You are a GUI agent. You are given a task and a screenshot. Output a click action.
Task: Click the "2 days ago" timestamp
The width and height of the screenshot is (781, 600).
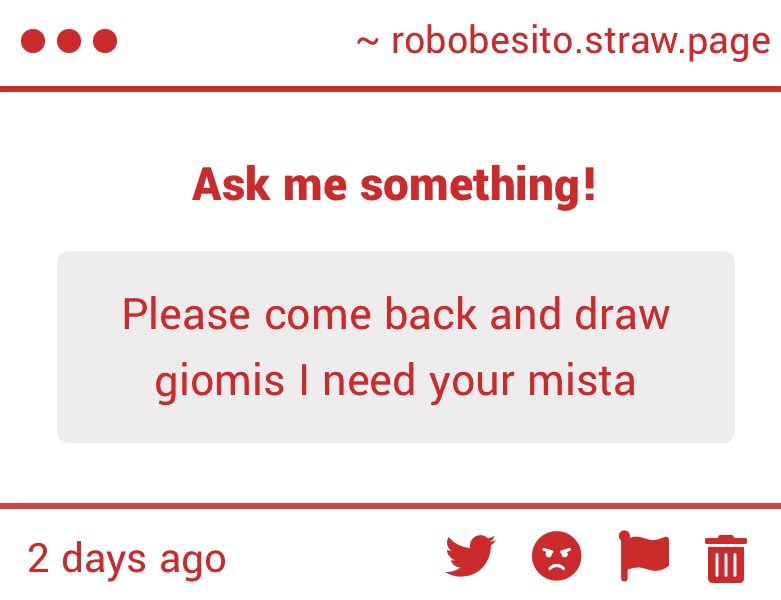coord(126,558)
